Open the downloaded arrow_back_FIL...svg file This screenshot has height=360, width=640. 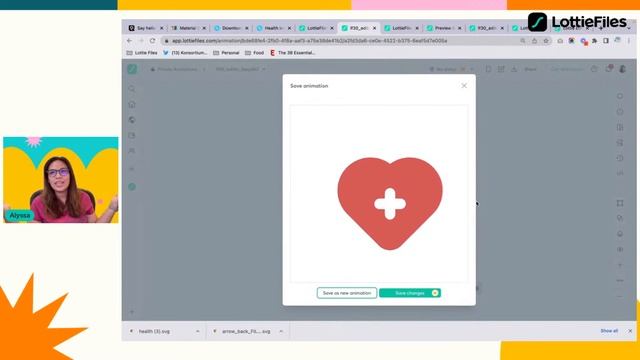246,331
